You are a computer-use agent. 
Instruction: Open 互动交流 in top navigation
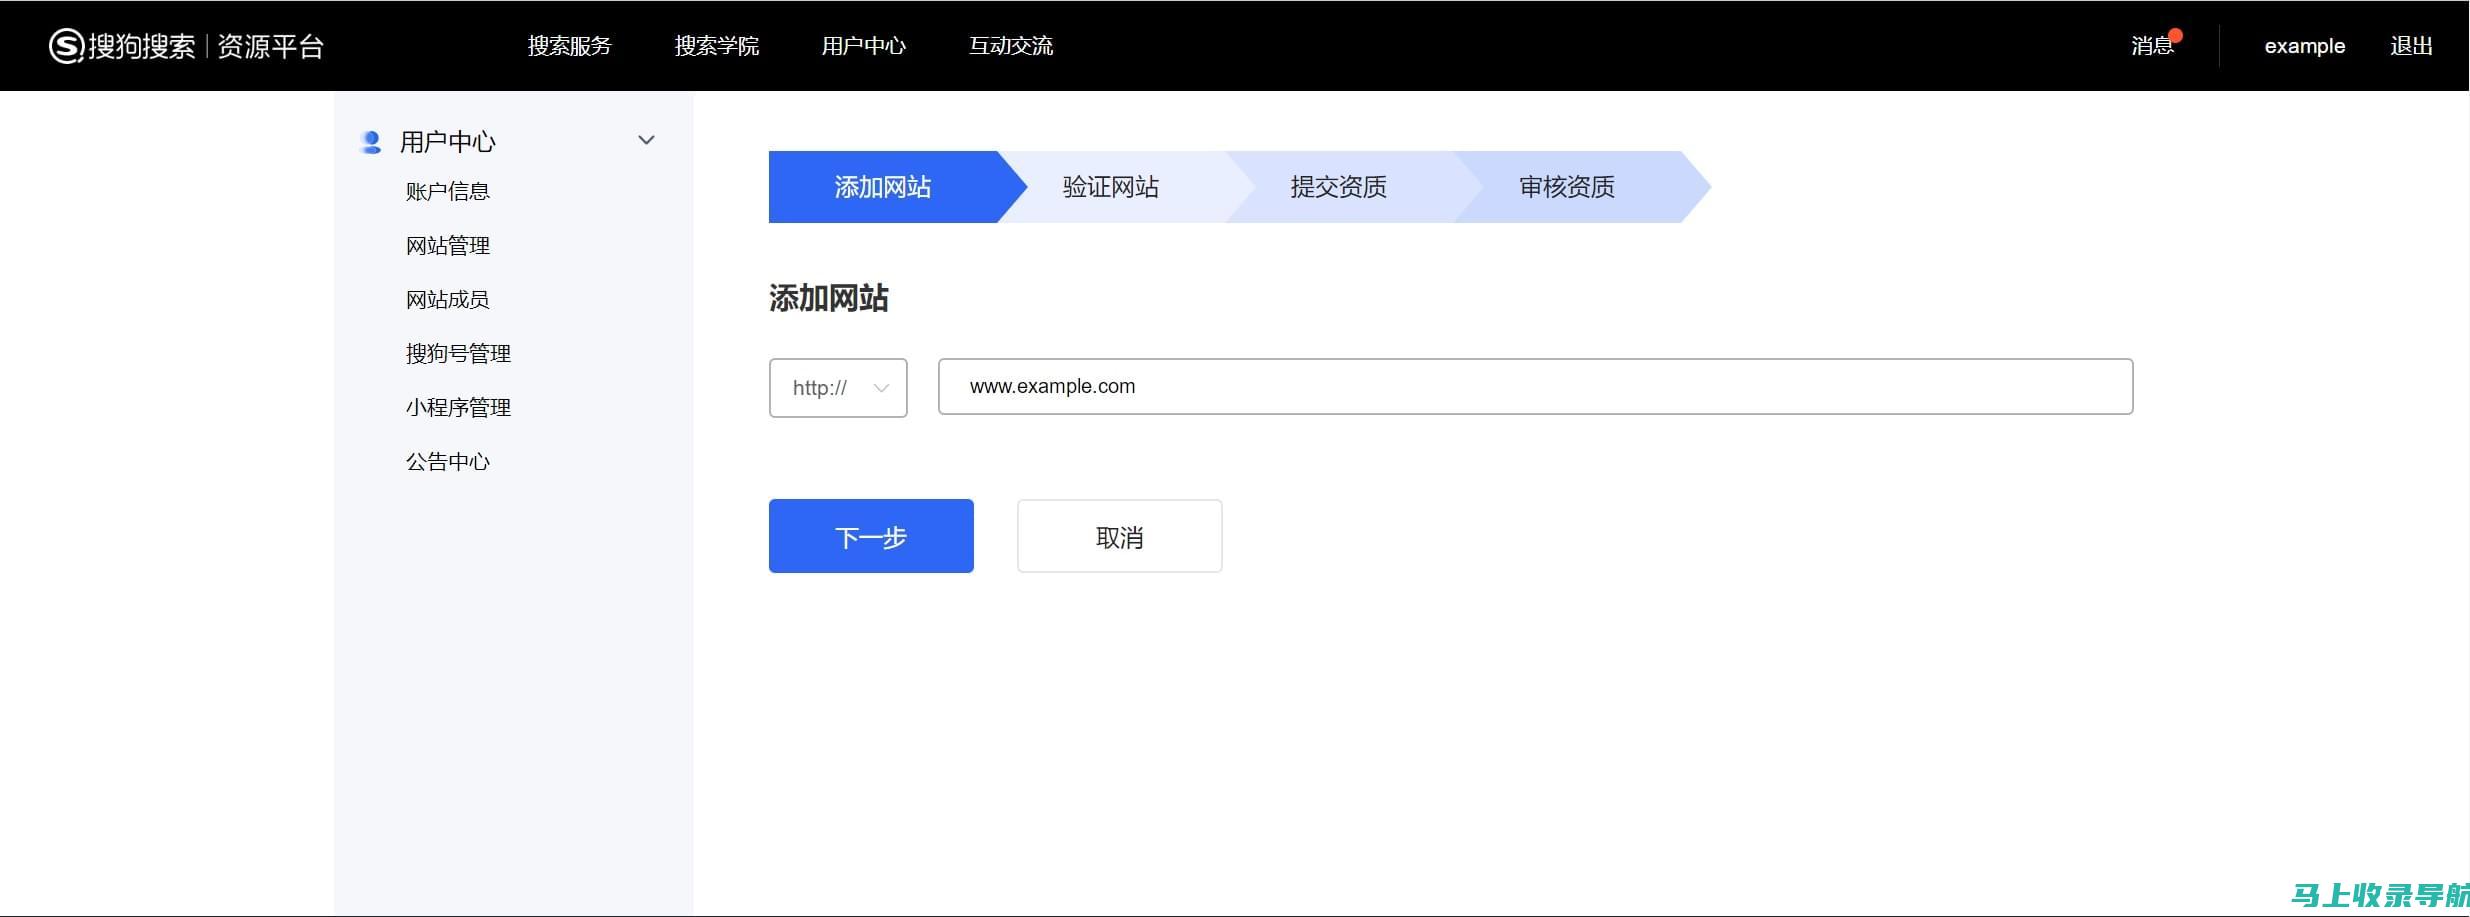pyautogui.click(x=1010, y=46)
